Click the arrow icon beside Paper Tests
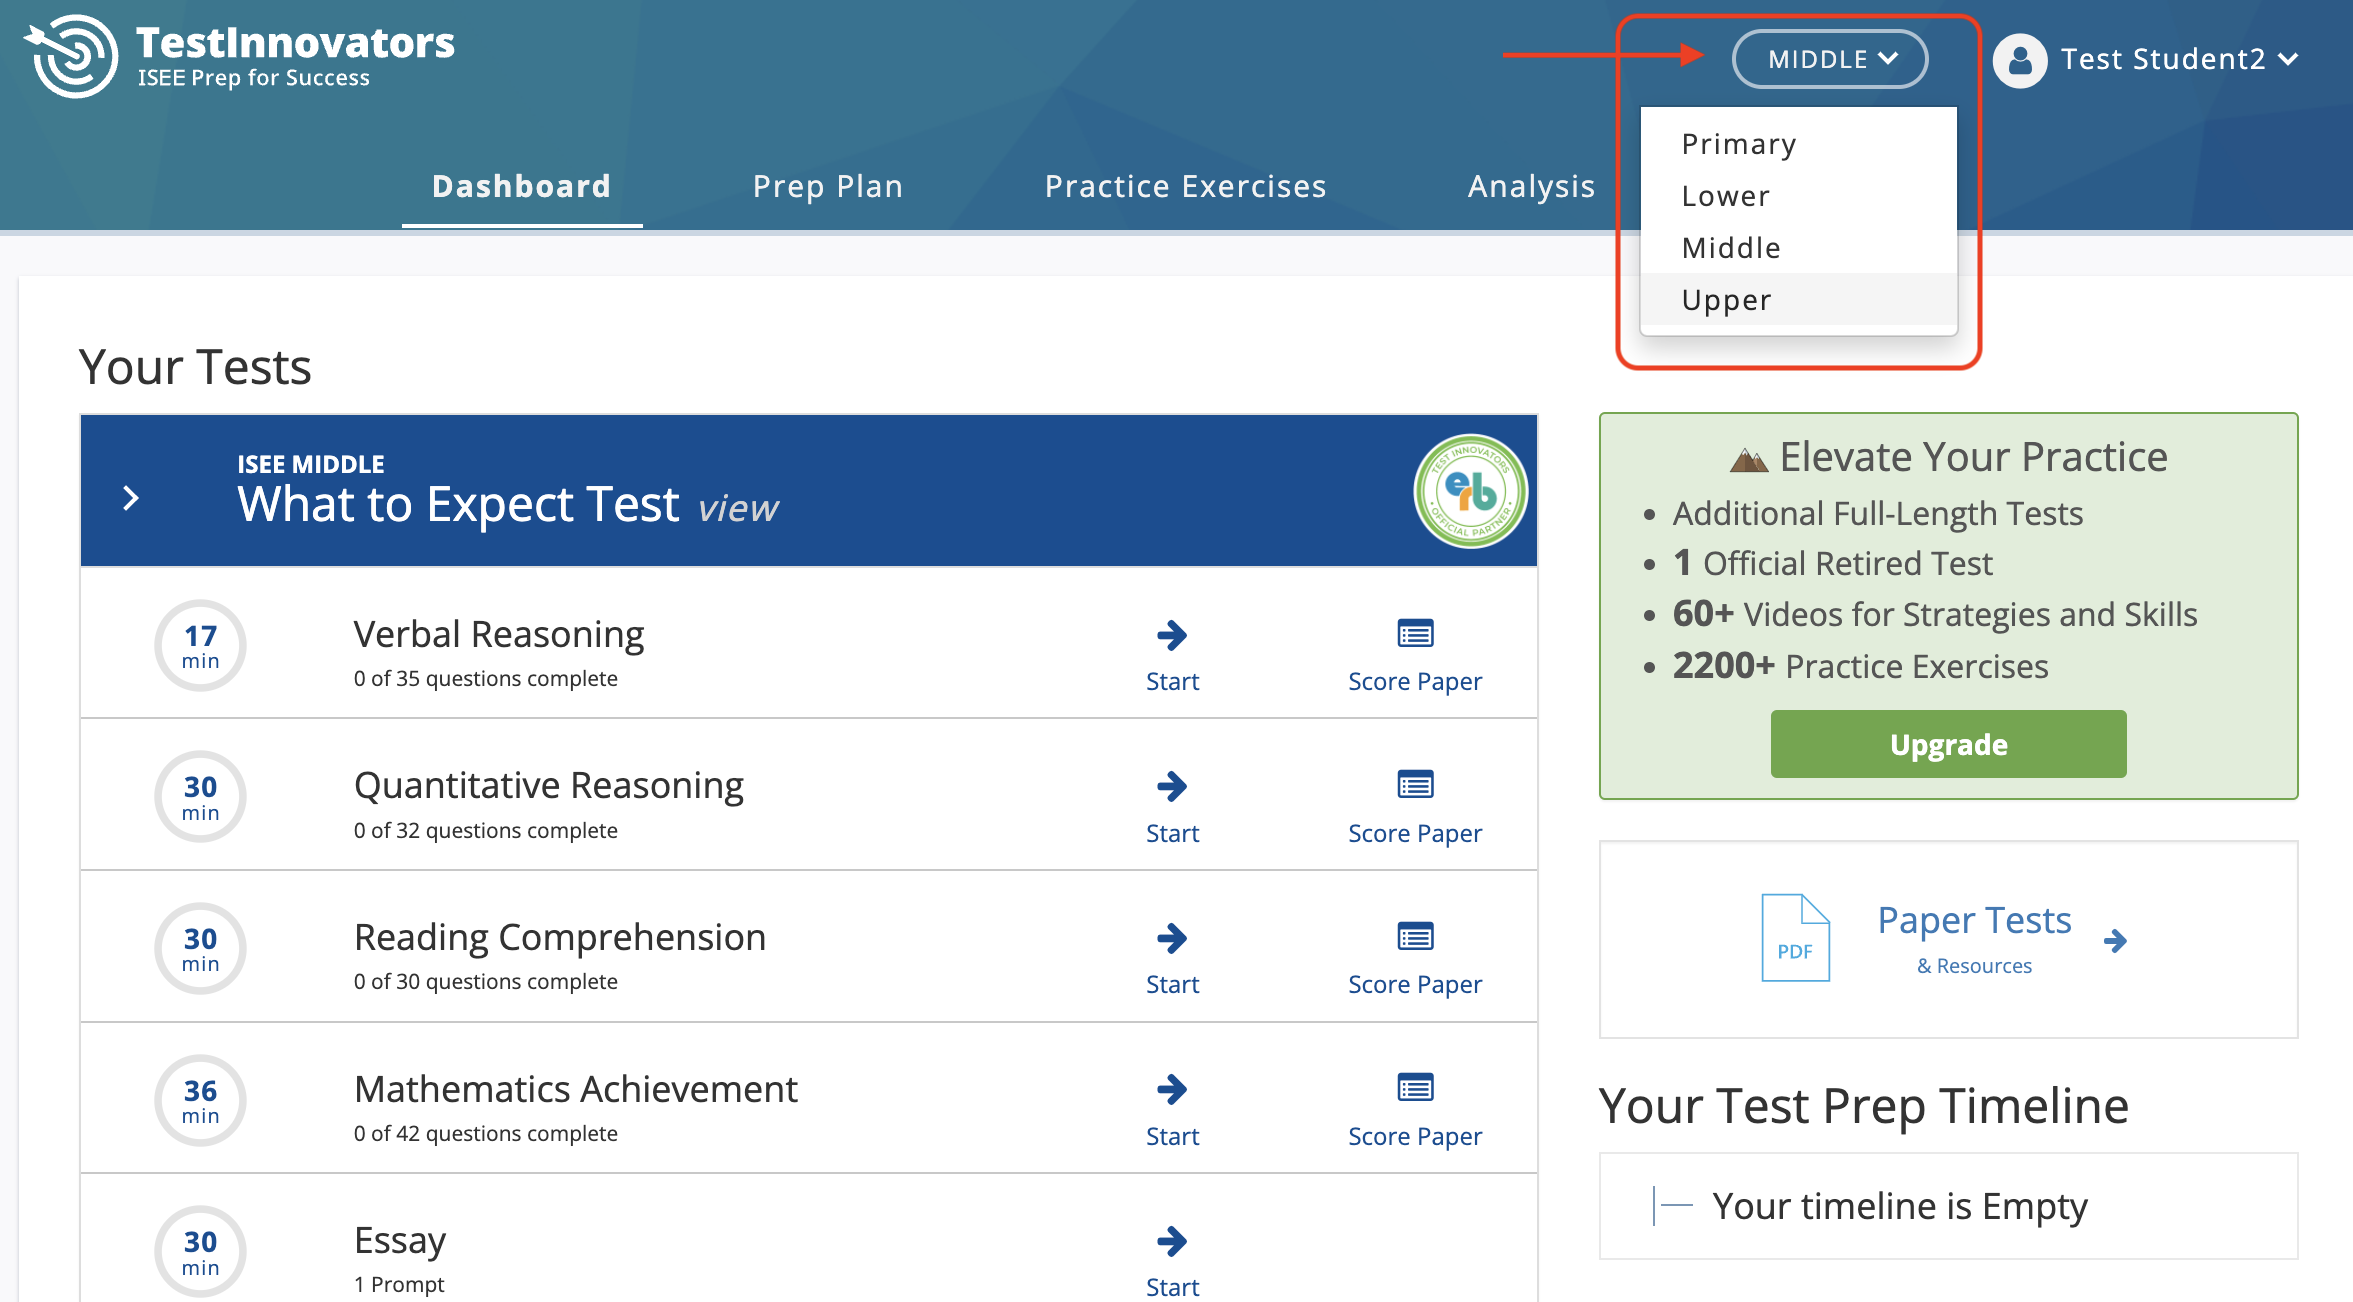The height and width of the screenshot is (1302, 2353). [x=2115, y=940]
